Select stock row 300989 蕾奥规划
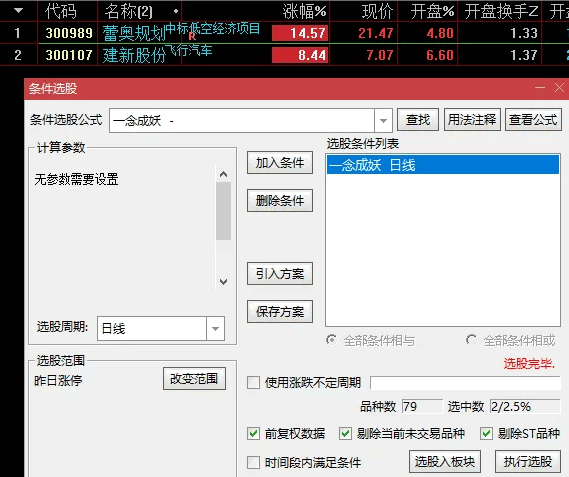This screenshot has width=569, height=477. pyautogui.click(x=284, y=33)
